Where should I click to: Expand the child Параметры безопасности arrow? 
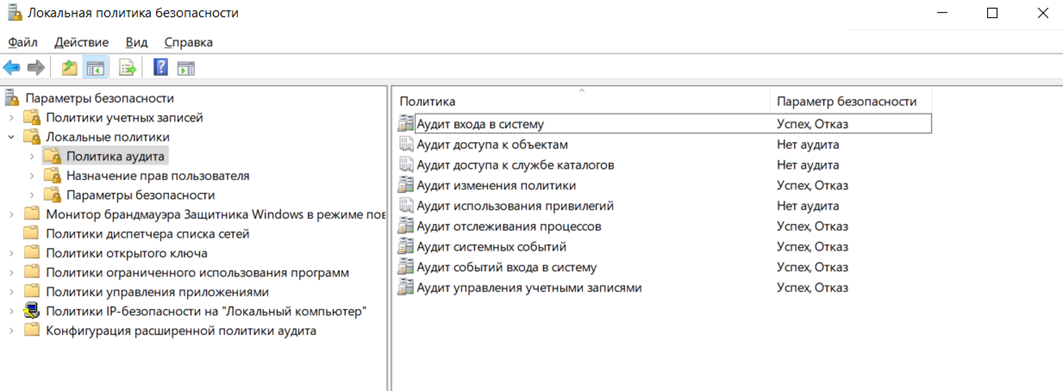click(x=32, y=195)
